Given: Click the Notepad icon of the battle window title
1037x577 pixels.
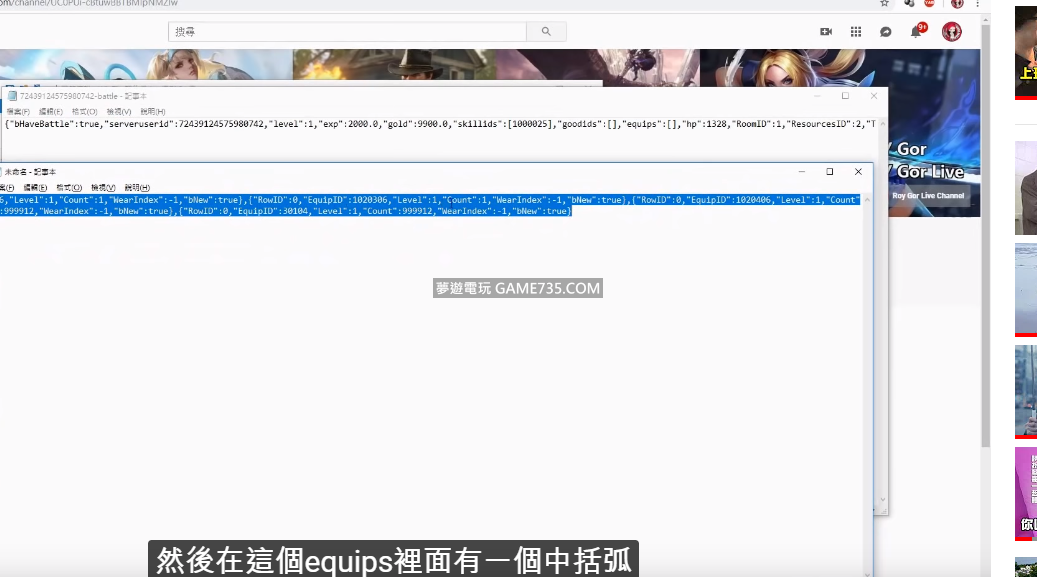Looking at the screenshot, I should 12,96.
